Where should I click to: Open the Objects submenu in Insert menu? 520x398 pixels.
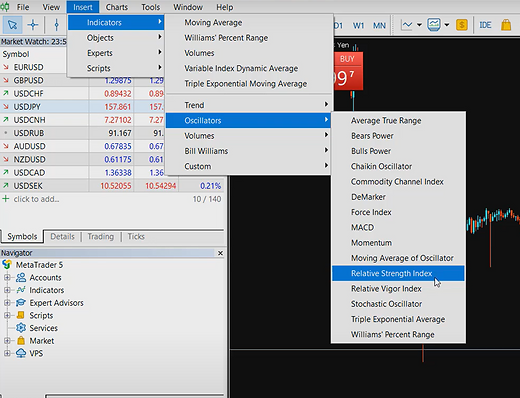point(116,38)
